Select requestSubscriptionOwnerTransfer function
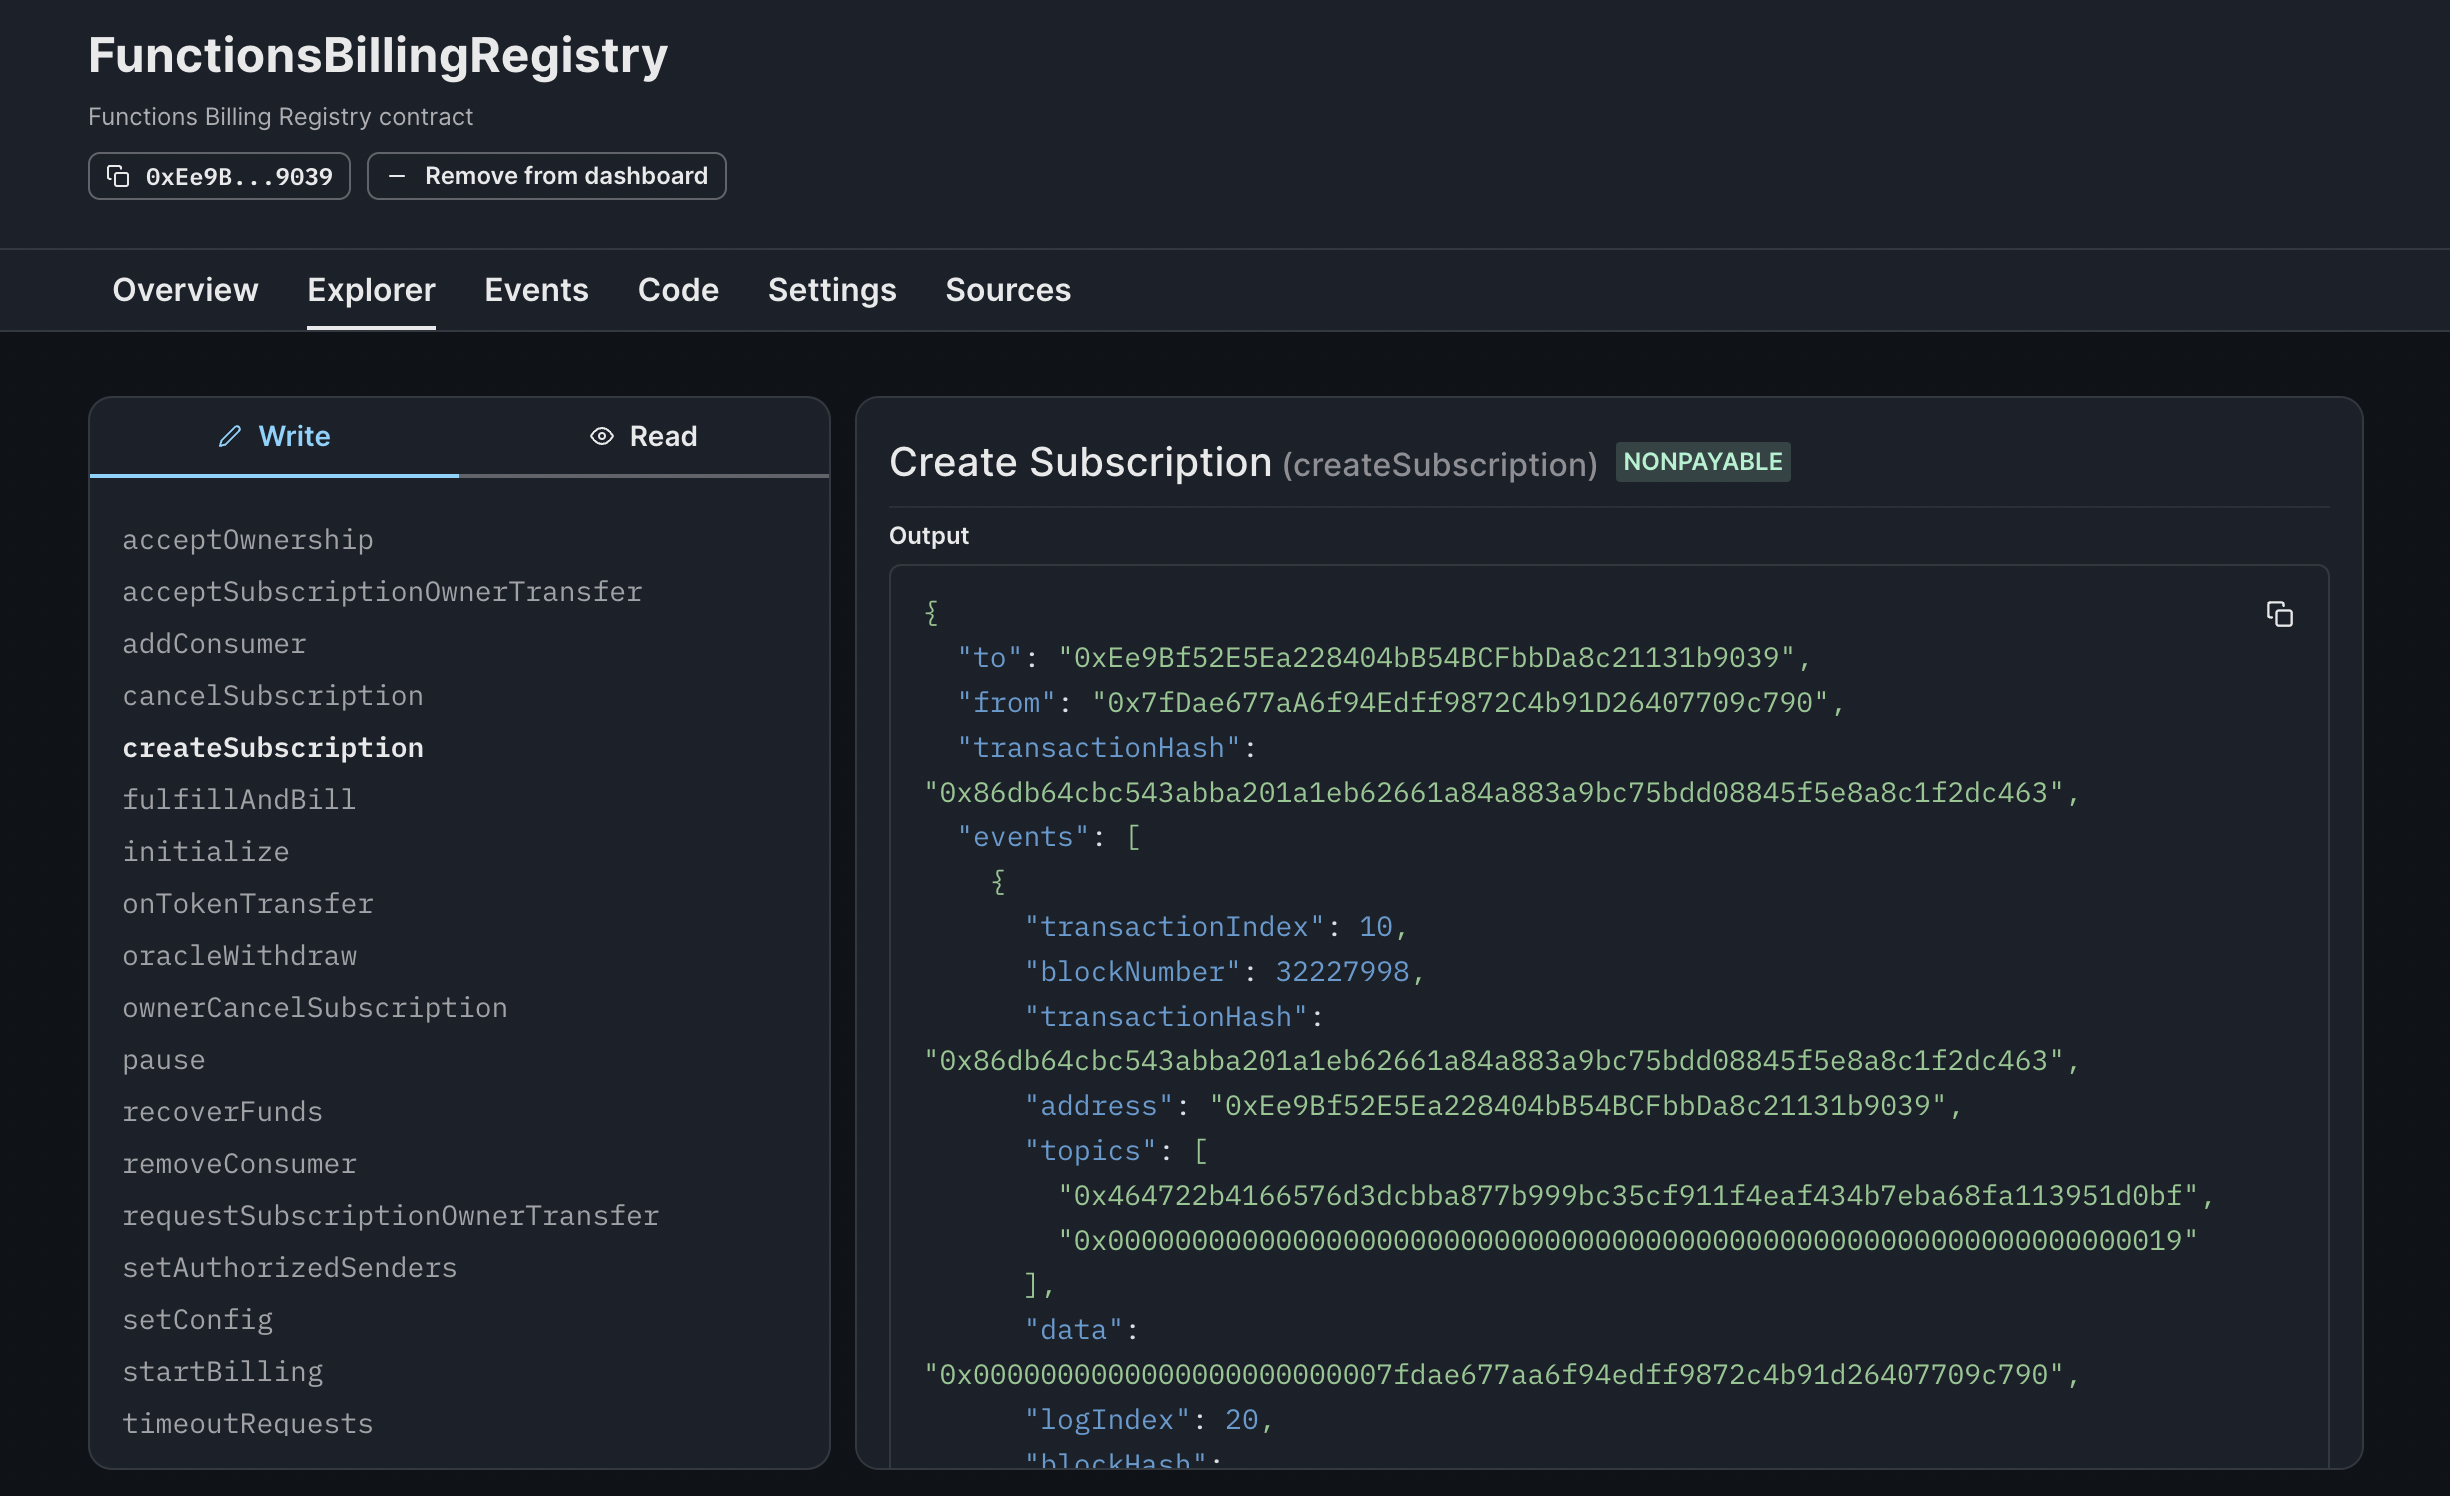Viewport: 2450px width, 1496px height. tap(390, 1216)
